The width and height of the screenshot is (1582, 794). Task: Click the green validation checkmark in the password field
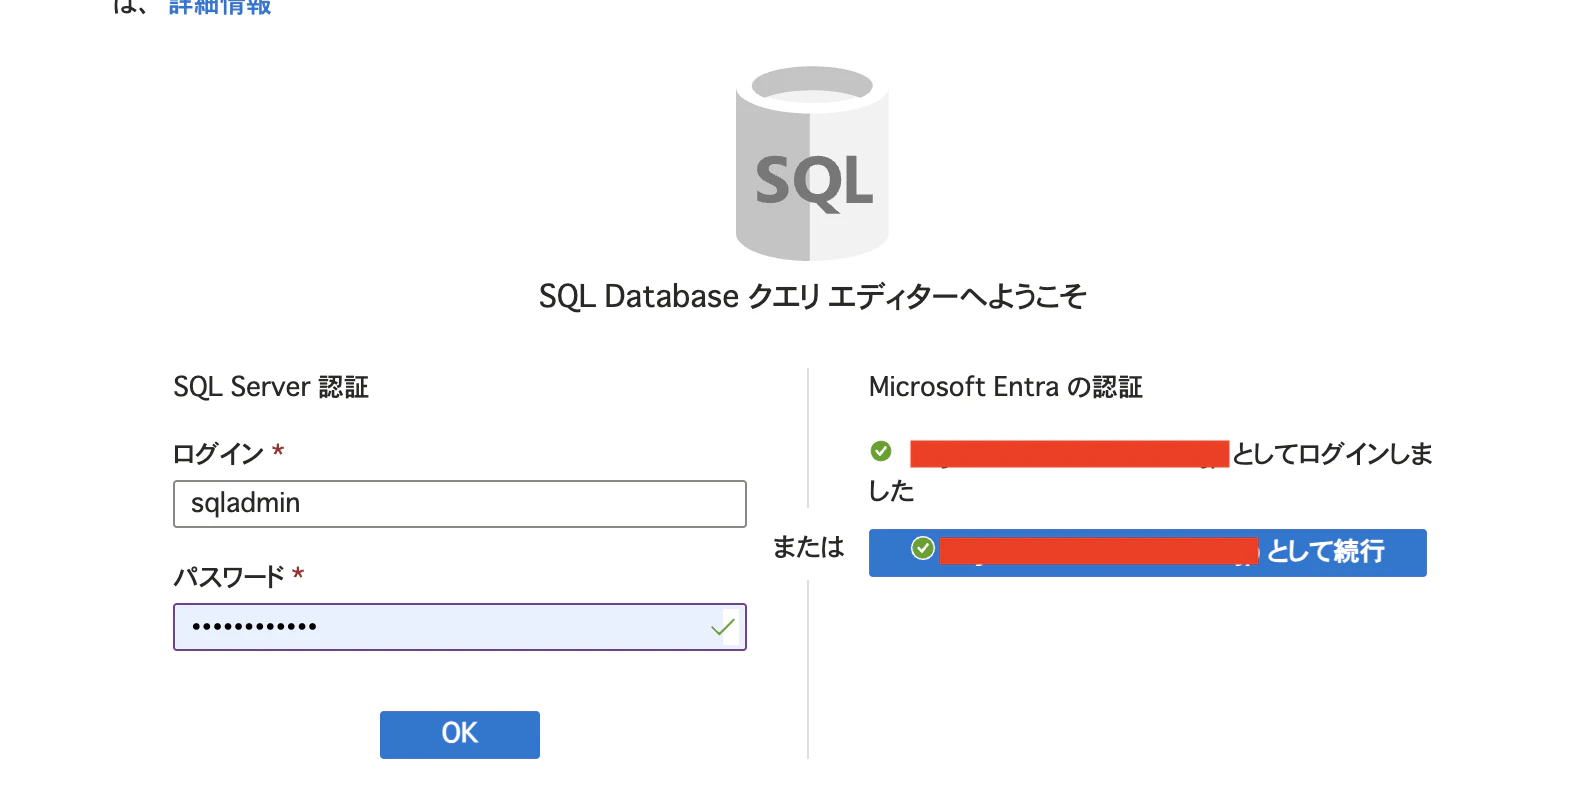[721, 627]
